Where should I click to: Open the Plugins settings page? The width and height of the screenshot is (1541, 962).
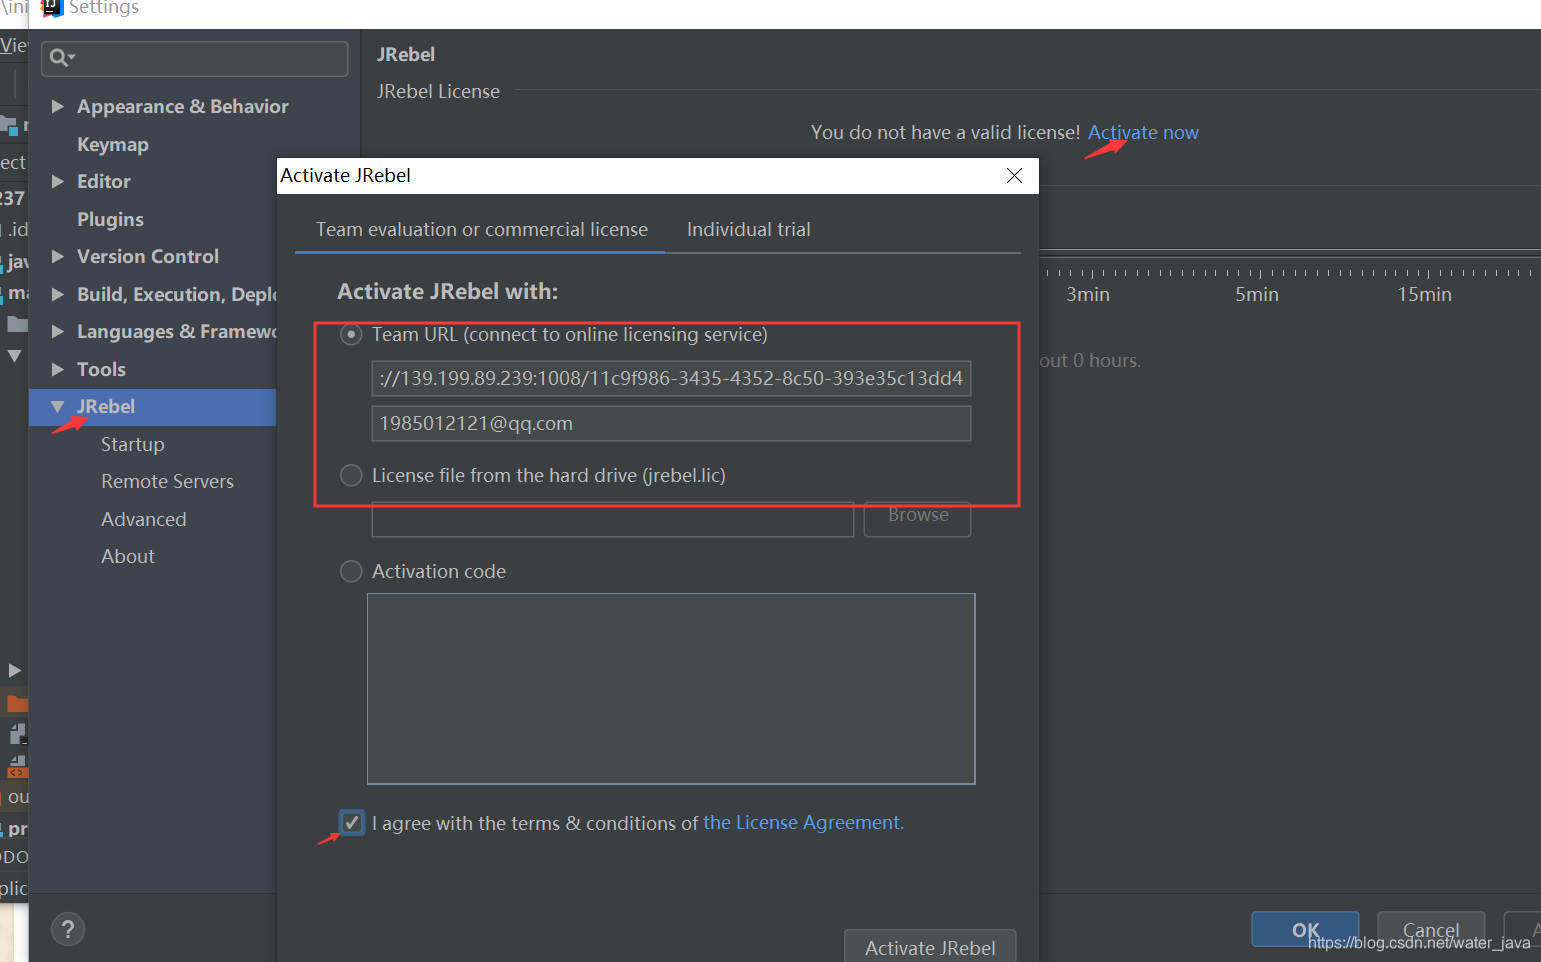point(110,219)
